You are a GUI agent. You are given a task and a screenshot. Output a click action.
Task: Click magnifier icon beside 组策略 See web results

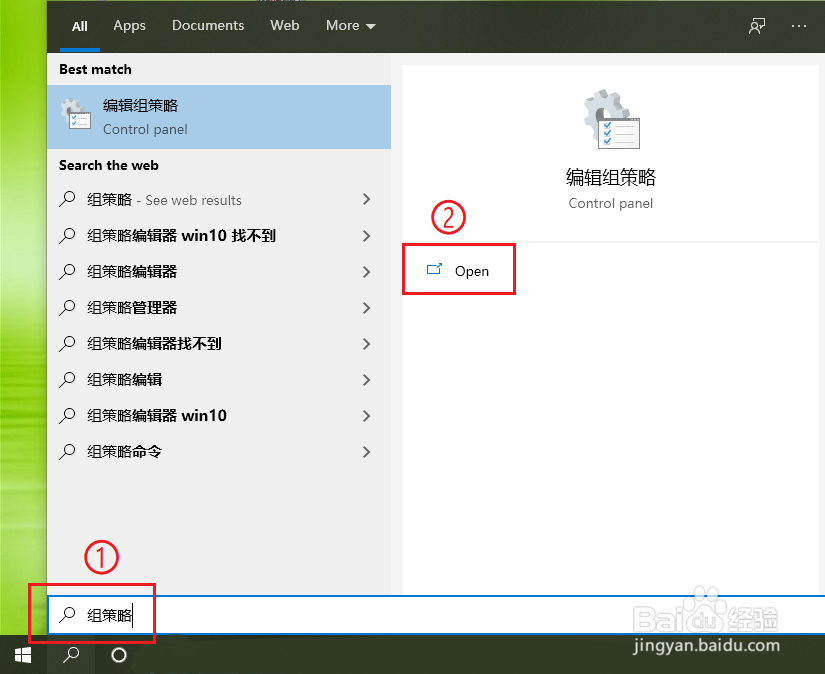pyautogui.click(x=67, y=199)
